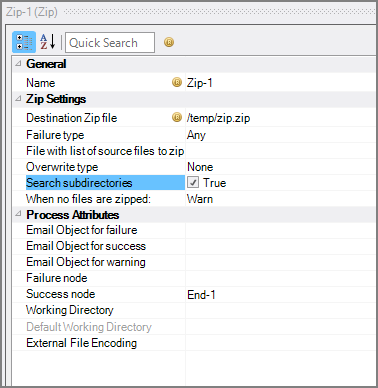Image resolution: width=378 pixels, height=388 pixels.
Task: Select When no files are zipped label
Action: [88, 199]
